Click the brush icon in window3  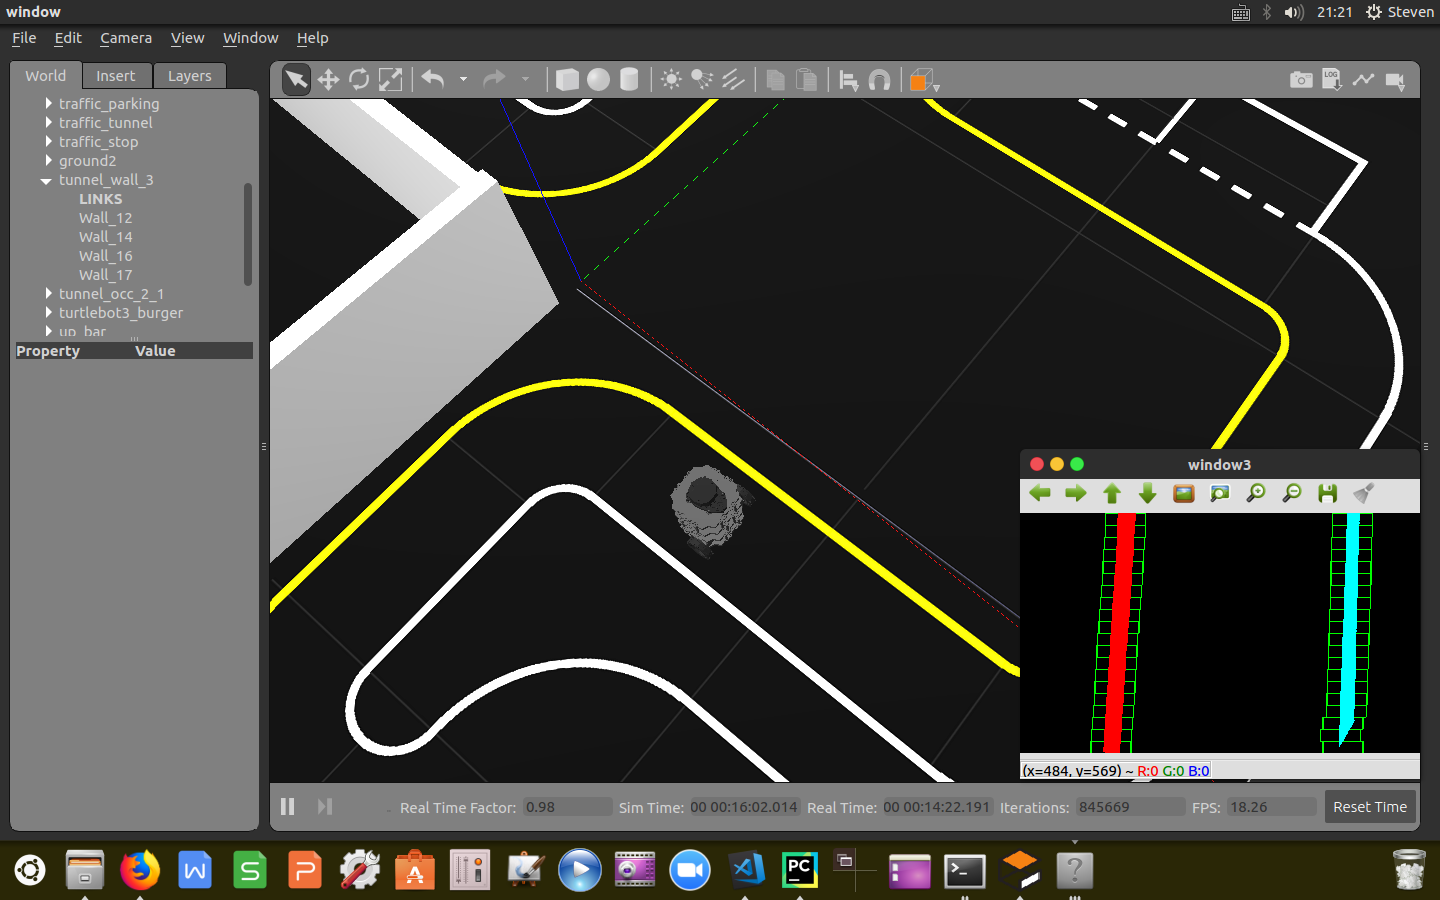pos(1364,493)
